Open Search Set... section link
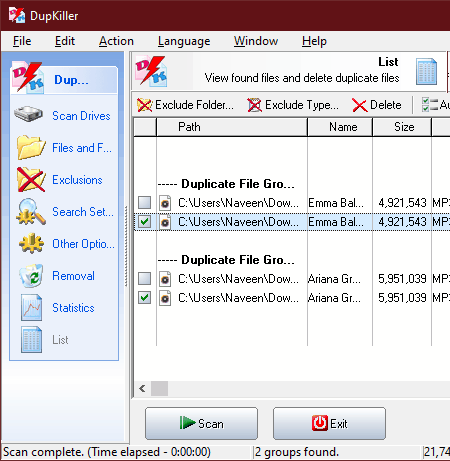This screenshot has height=461, width=450. point(83,212)
